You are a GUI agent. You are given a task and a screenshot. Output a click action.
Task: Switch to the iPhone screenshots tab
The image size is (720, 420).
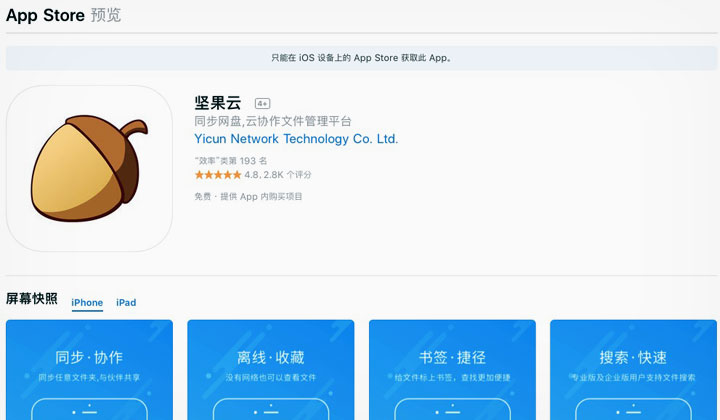pyautogui.click(x=87, y=302)
